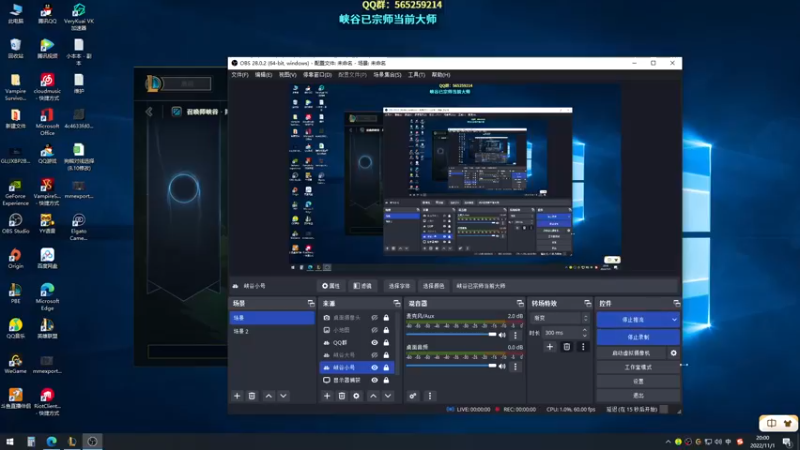
Task: Open the mixer footer three-dot menu
Action: (x=430, y=396)
